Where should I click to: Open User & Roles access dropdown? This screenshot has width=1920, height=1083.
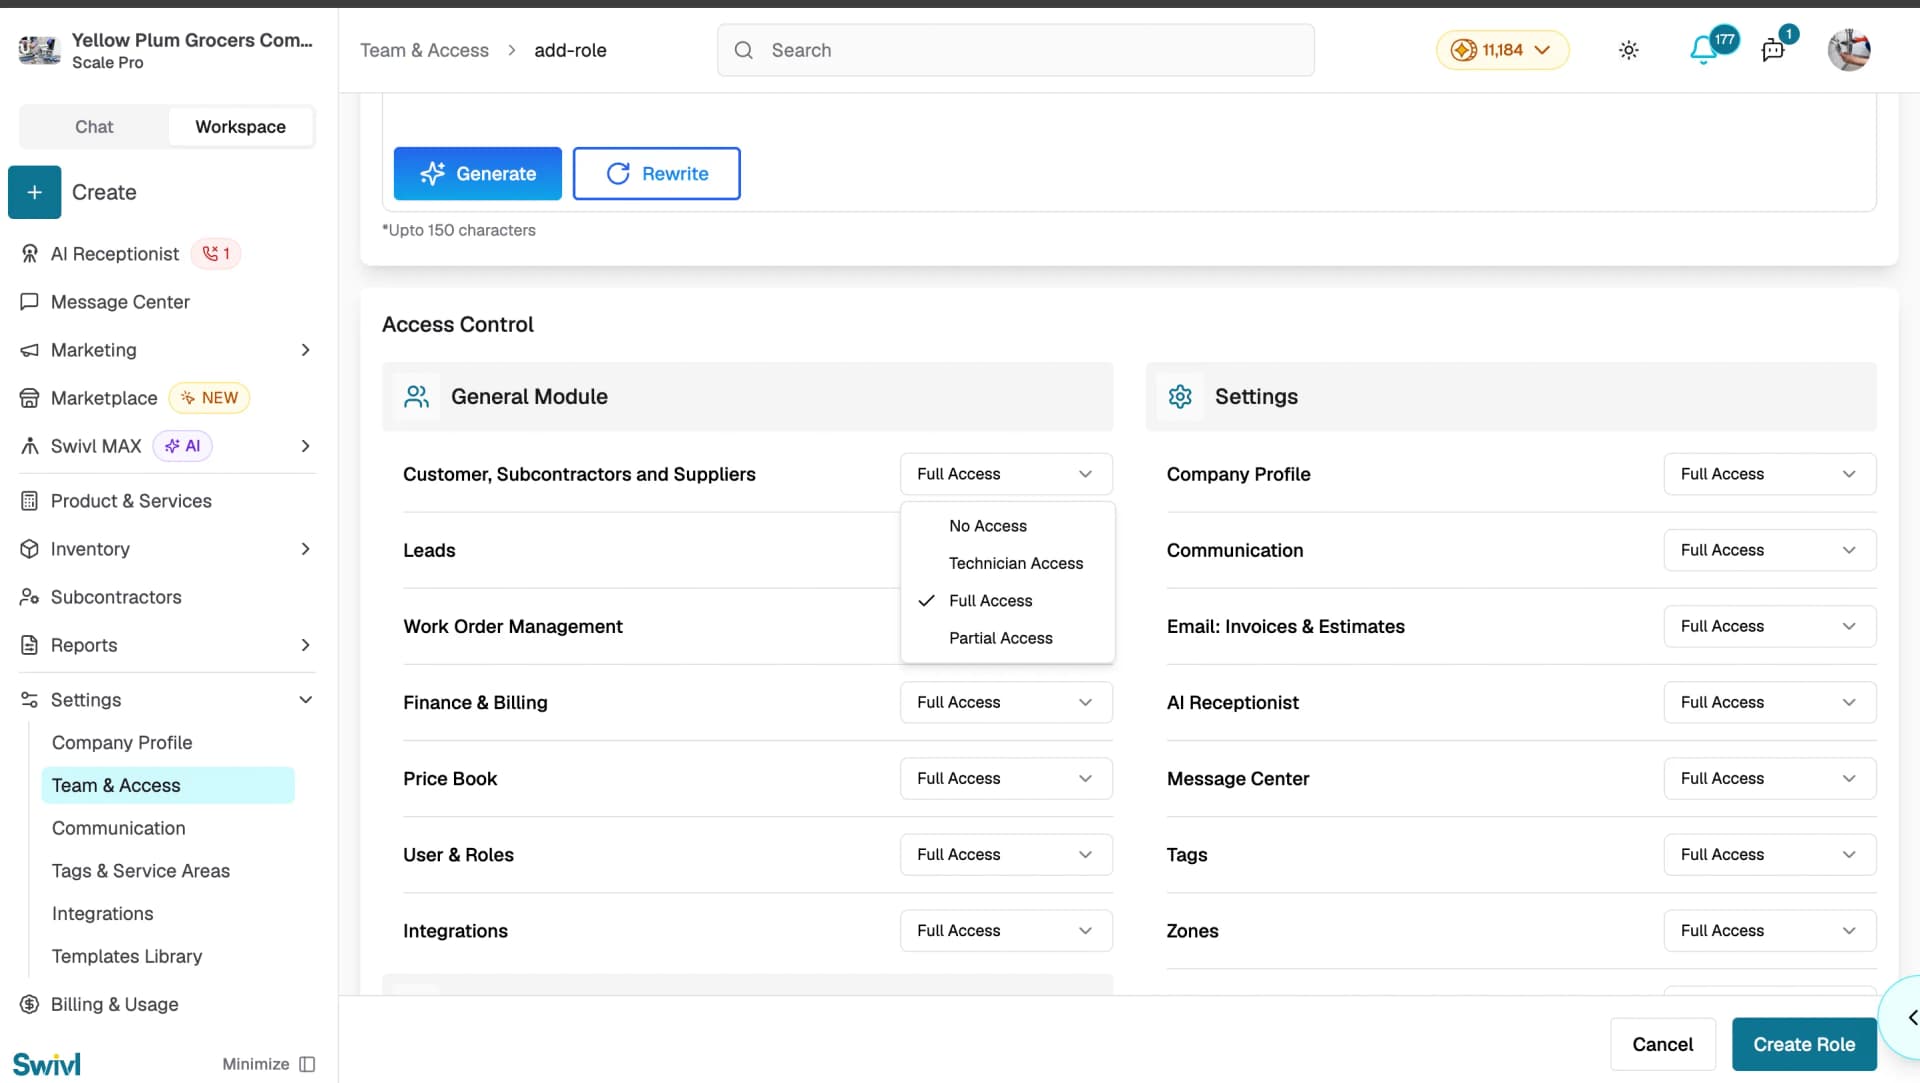click(x=1006, y=854)
